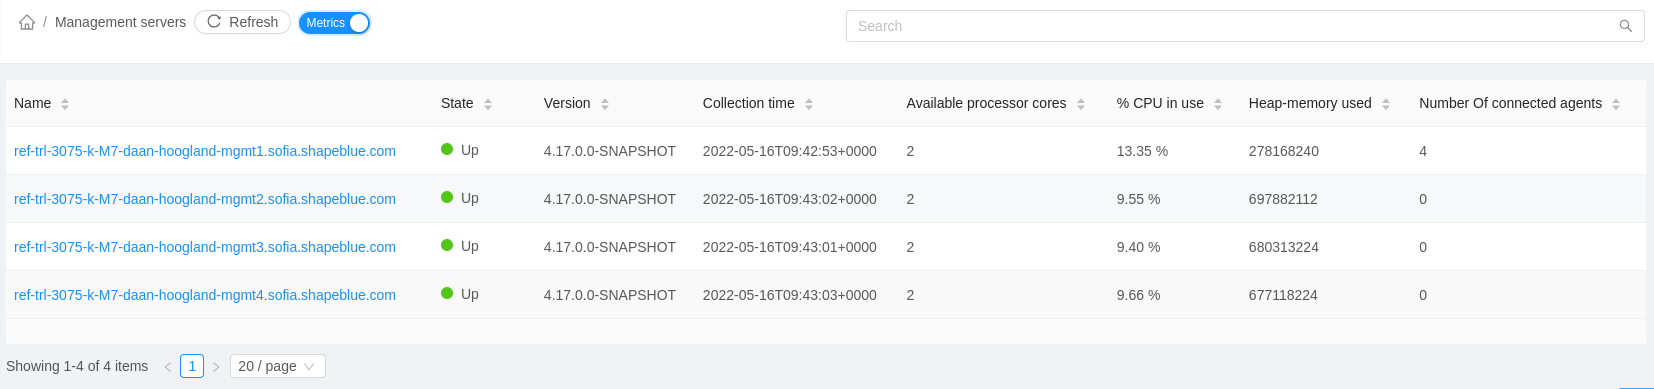The image size is (1654, 389).
Task: Click the Refresh button
Action: tap(242, 22)
